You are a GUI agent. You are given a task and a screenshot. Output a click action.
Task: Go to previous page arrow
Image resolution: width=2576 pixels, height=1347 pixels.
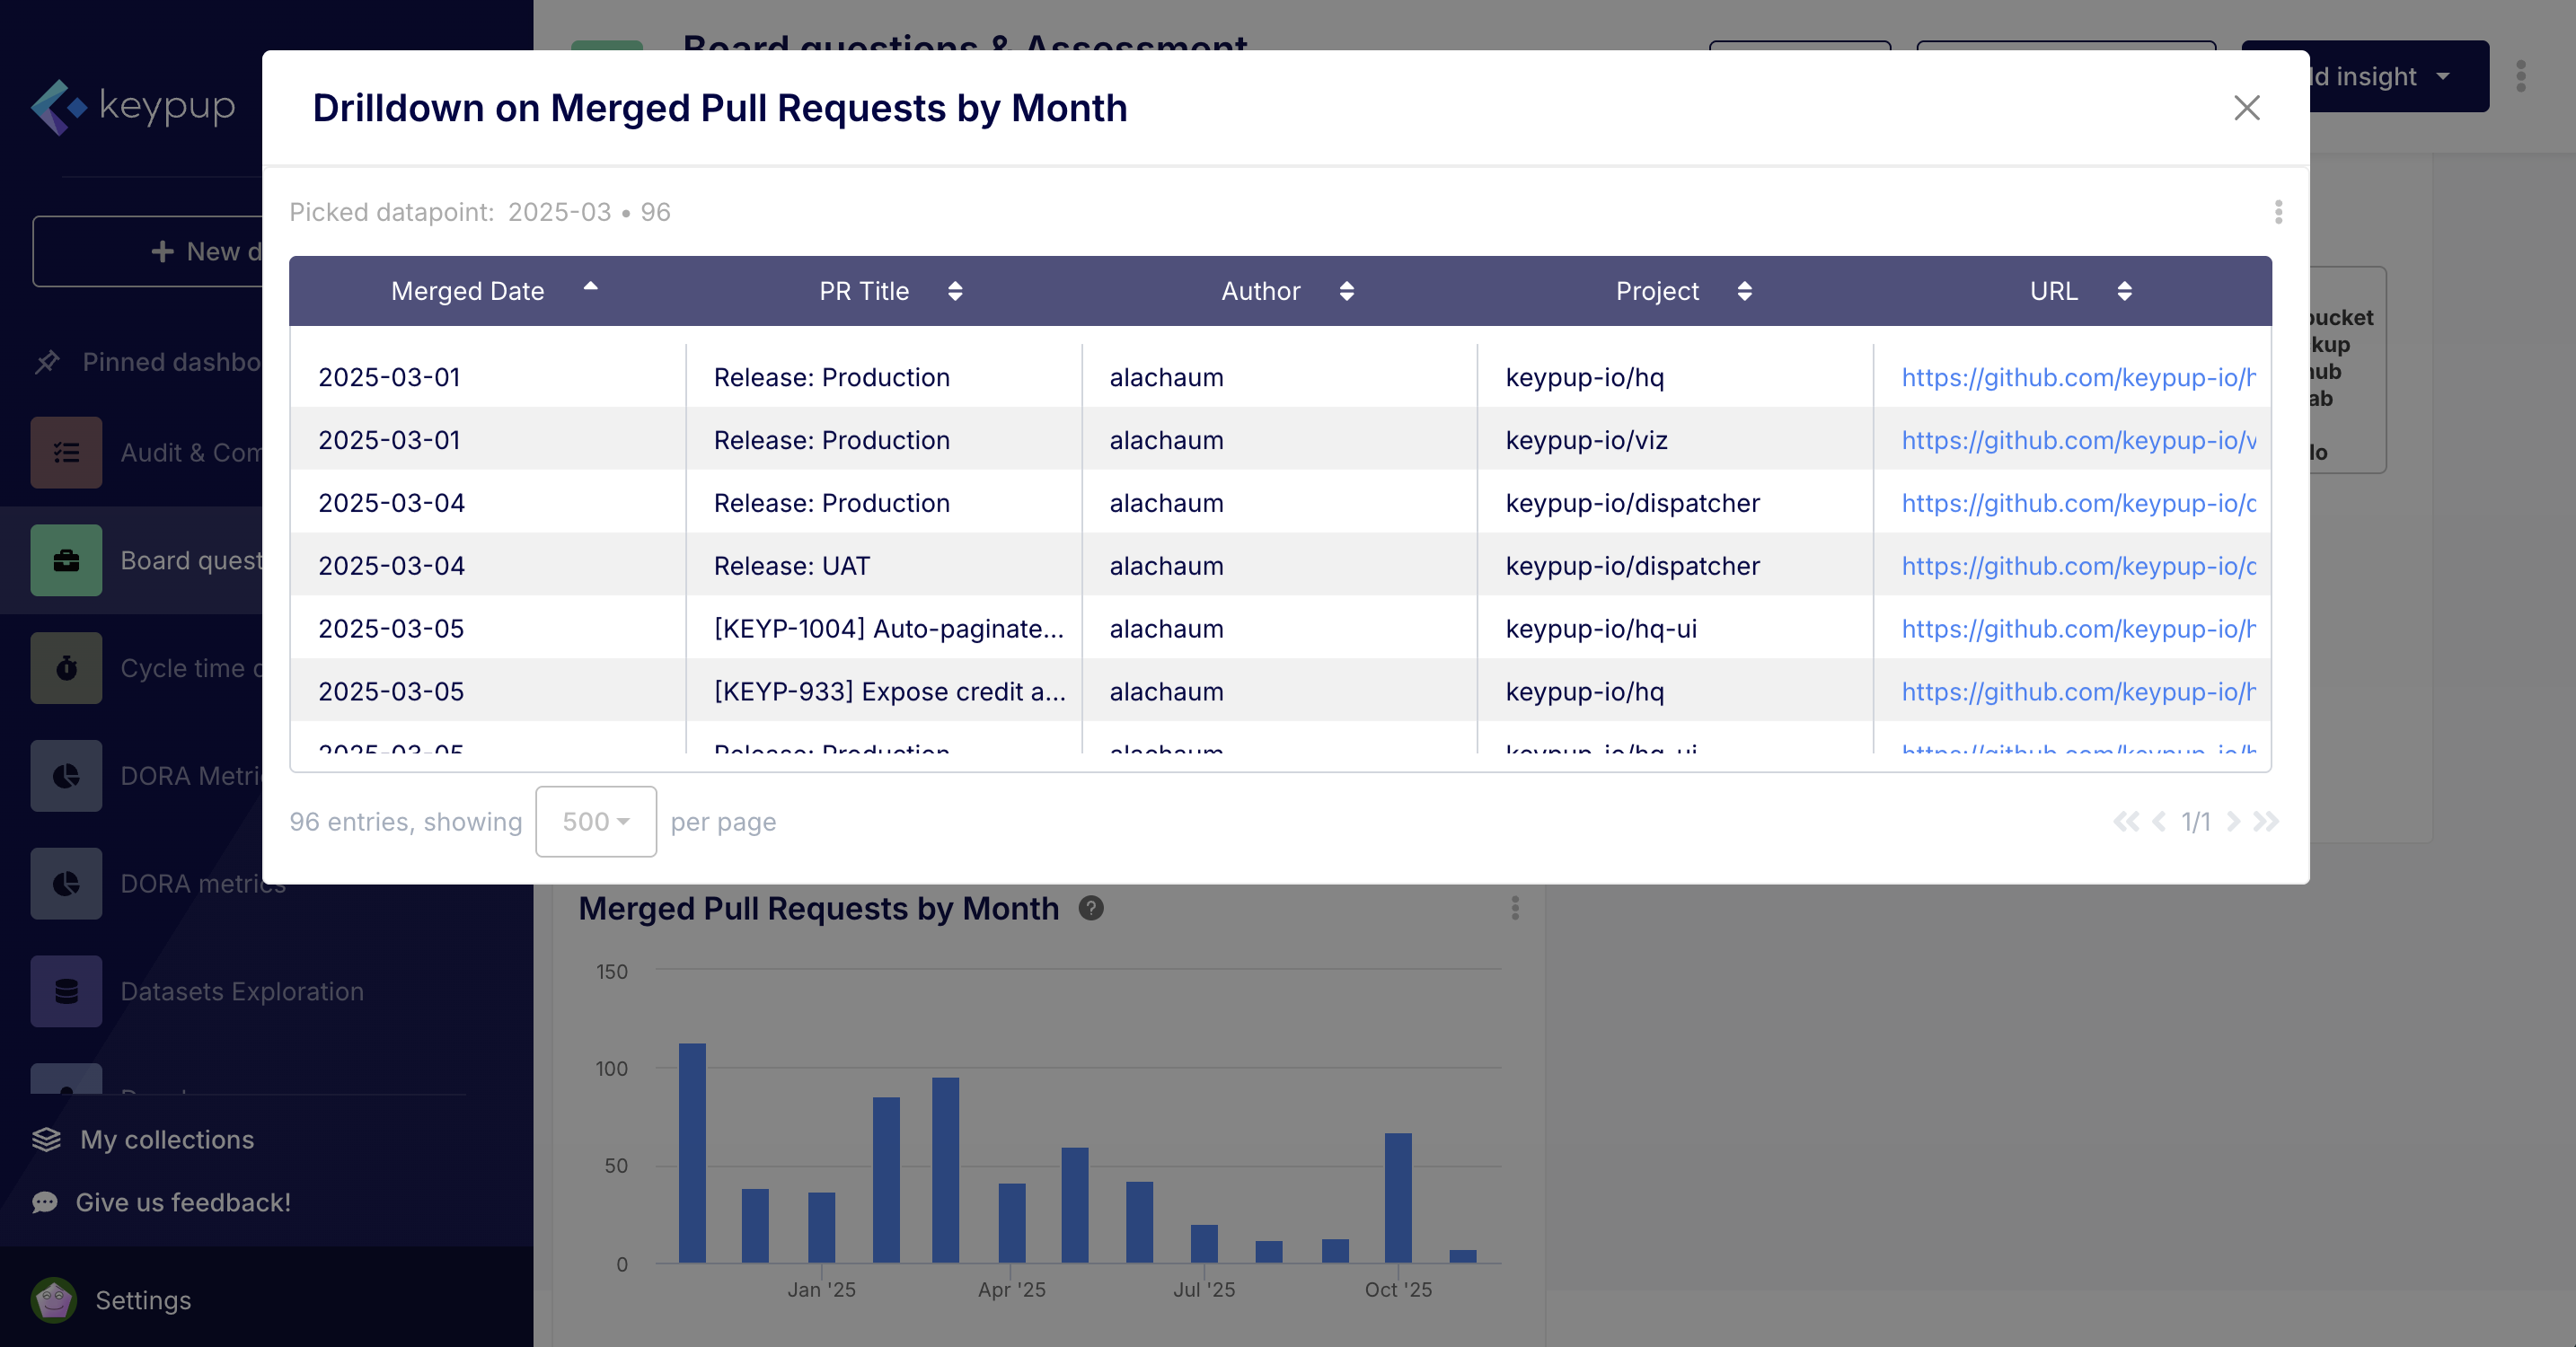2159,821
